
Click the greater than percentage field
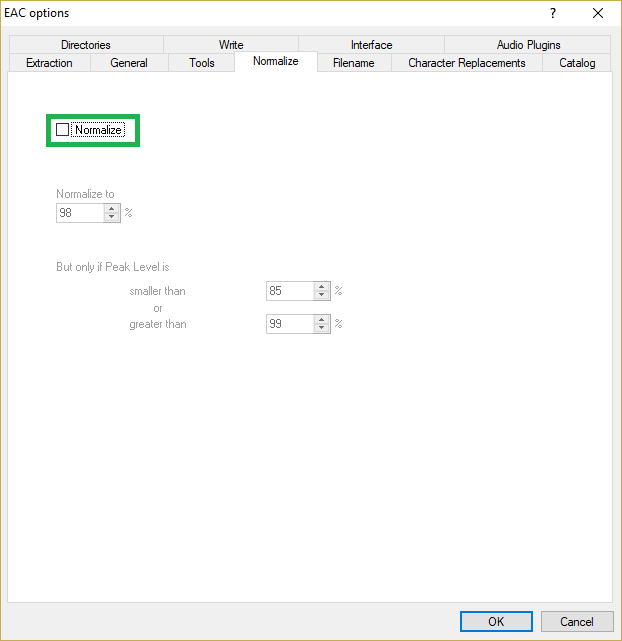[290, 324]
